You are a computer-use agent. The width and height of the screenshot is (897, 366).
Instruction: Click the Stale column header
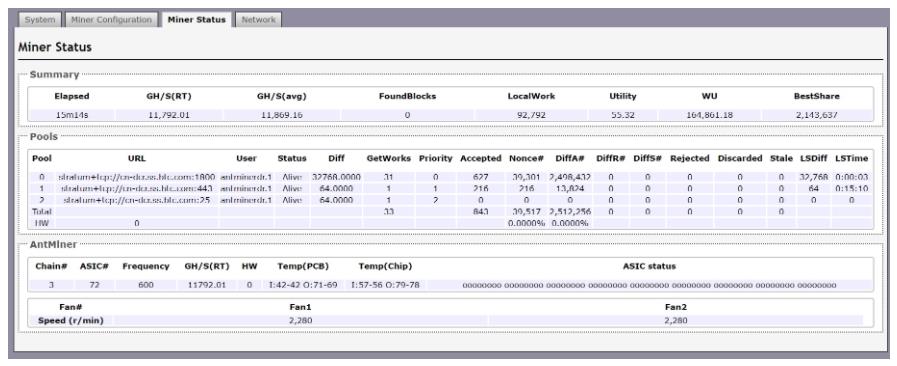point(781,158)
